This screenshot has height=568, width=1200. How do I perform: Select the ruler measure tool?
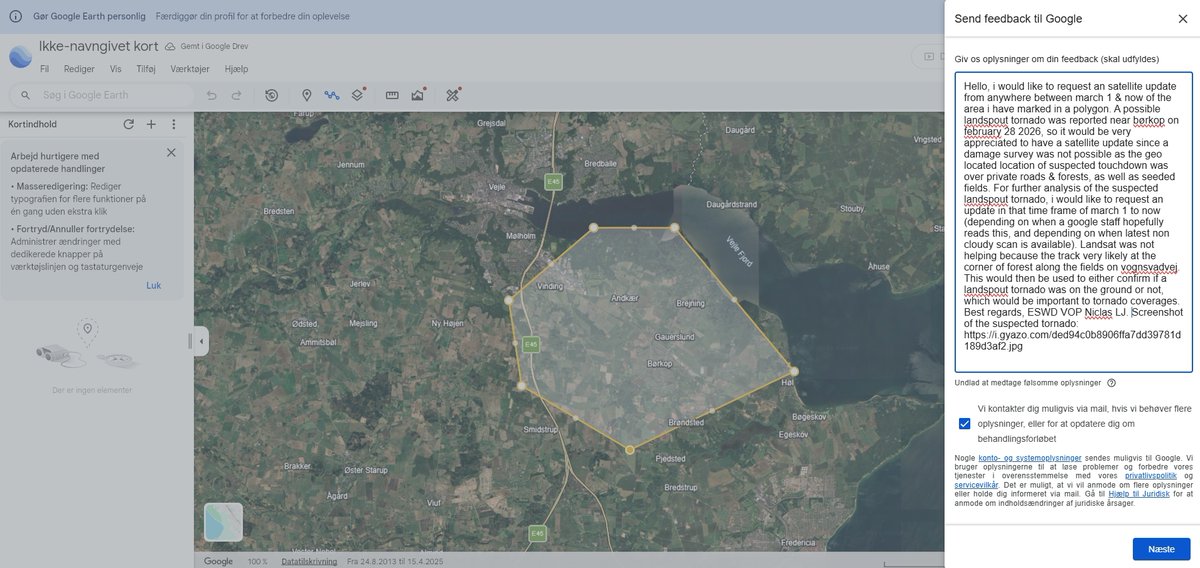(x=392, y=95)
